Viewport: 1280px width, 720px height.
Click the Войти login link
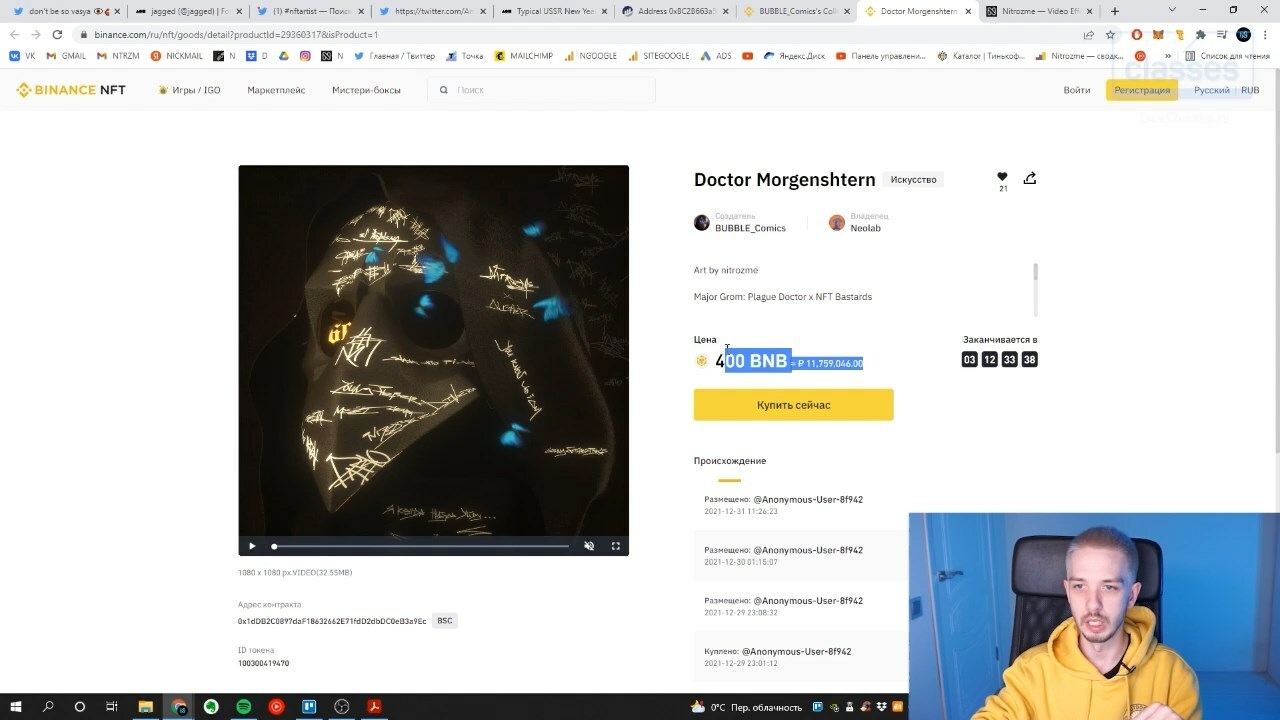tap(1077, 90)
